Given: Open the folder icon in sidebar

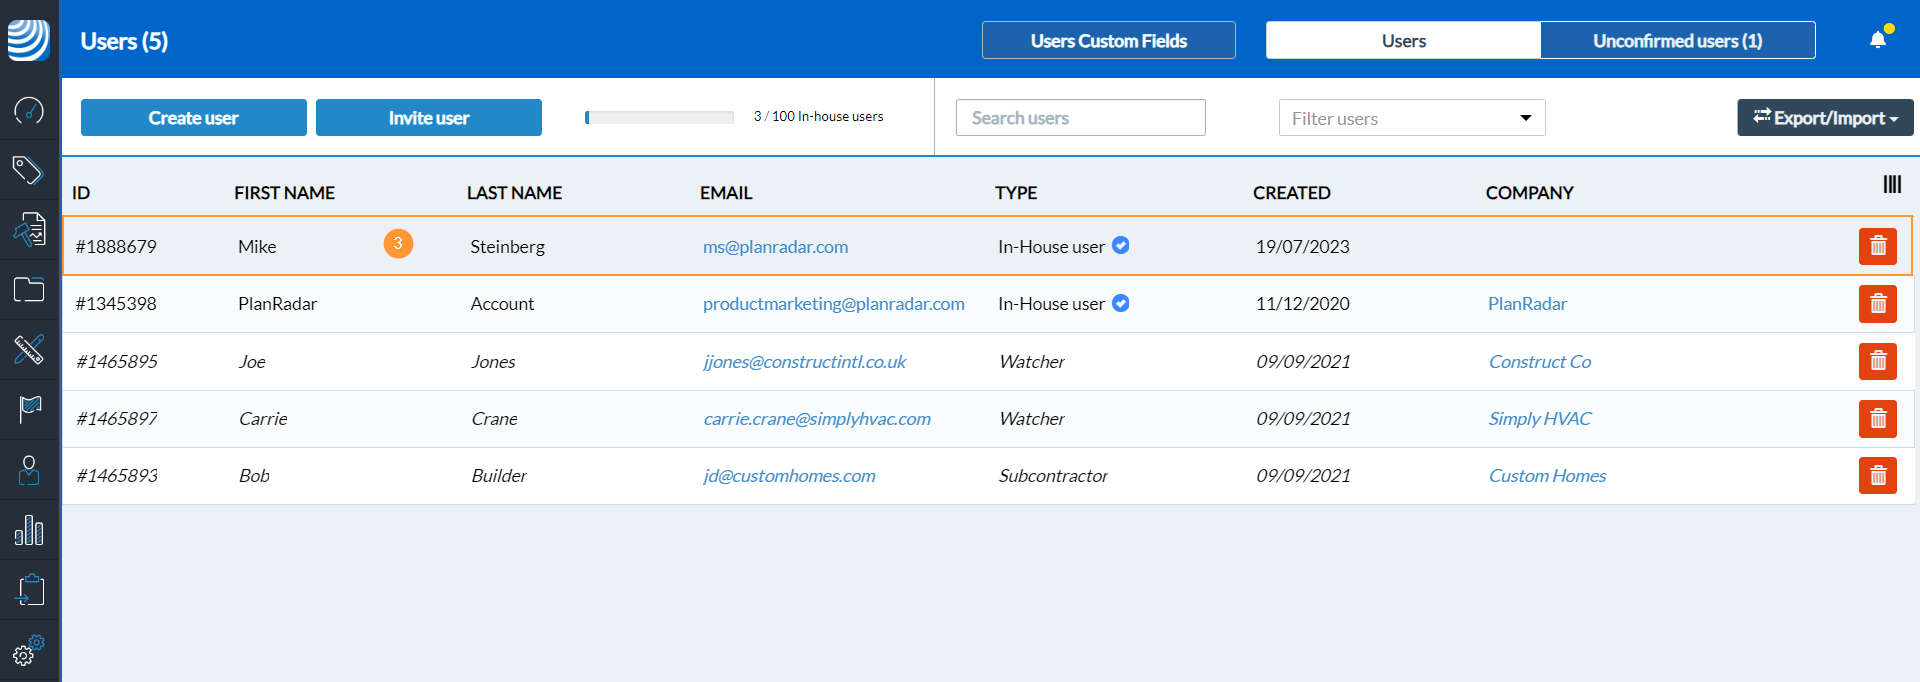Looking at the screenshot, I should coord(29,290).
